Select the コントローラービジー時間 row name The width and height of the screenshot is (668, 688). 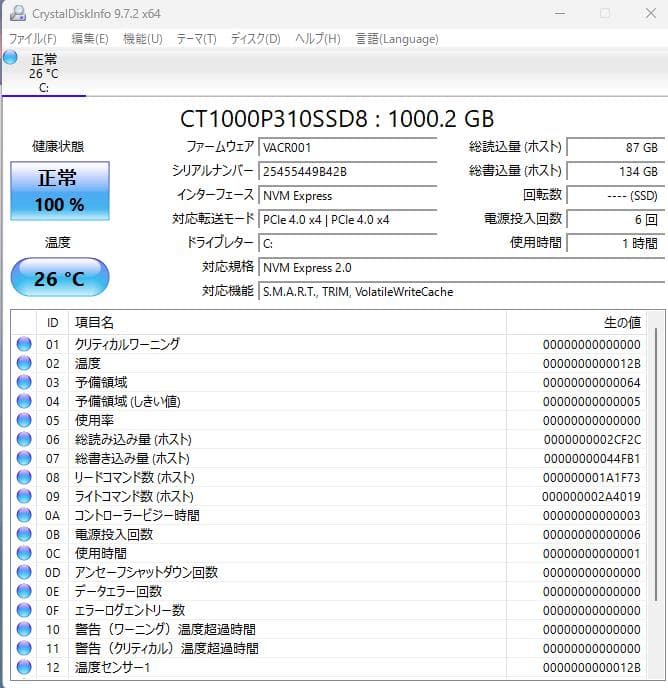[137, 515]
